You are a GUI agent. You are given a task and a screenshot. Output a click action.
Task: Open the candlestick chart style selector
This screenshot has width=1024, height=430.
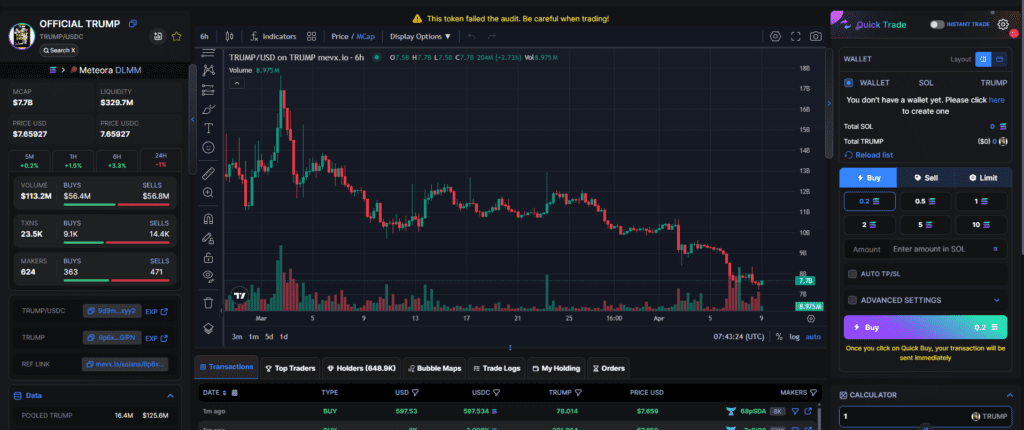coord(229,37)
